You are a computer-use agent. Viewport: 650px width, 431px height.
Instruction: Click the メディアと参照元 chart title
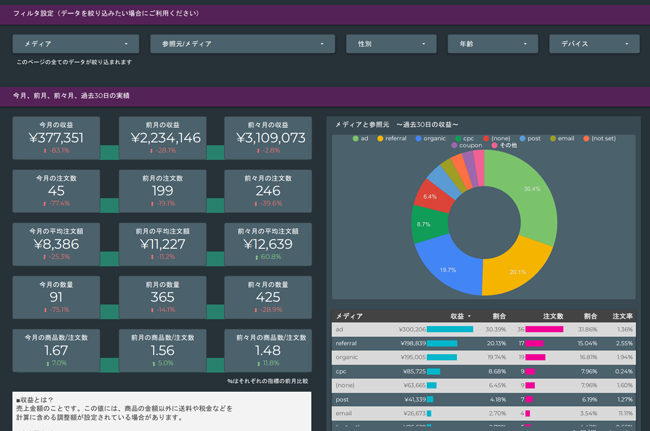click(396, 125)
